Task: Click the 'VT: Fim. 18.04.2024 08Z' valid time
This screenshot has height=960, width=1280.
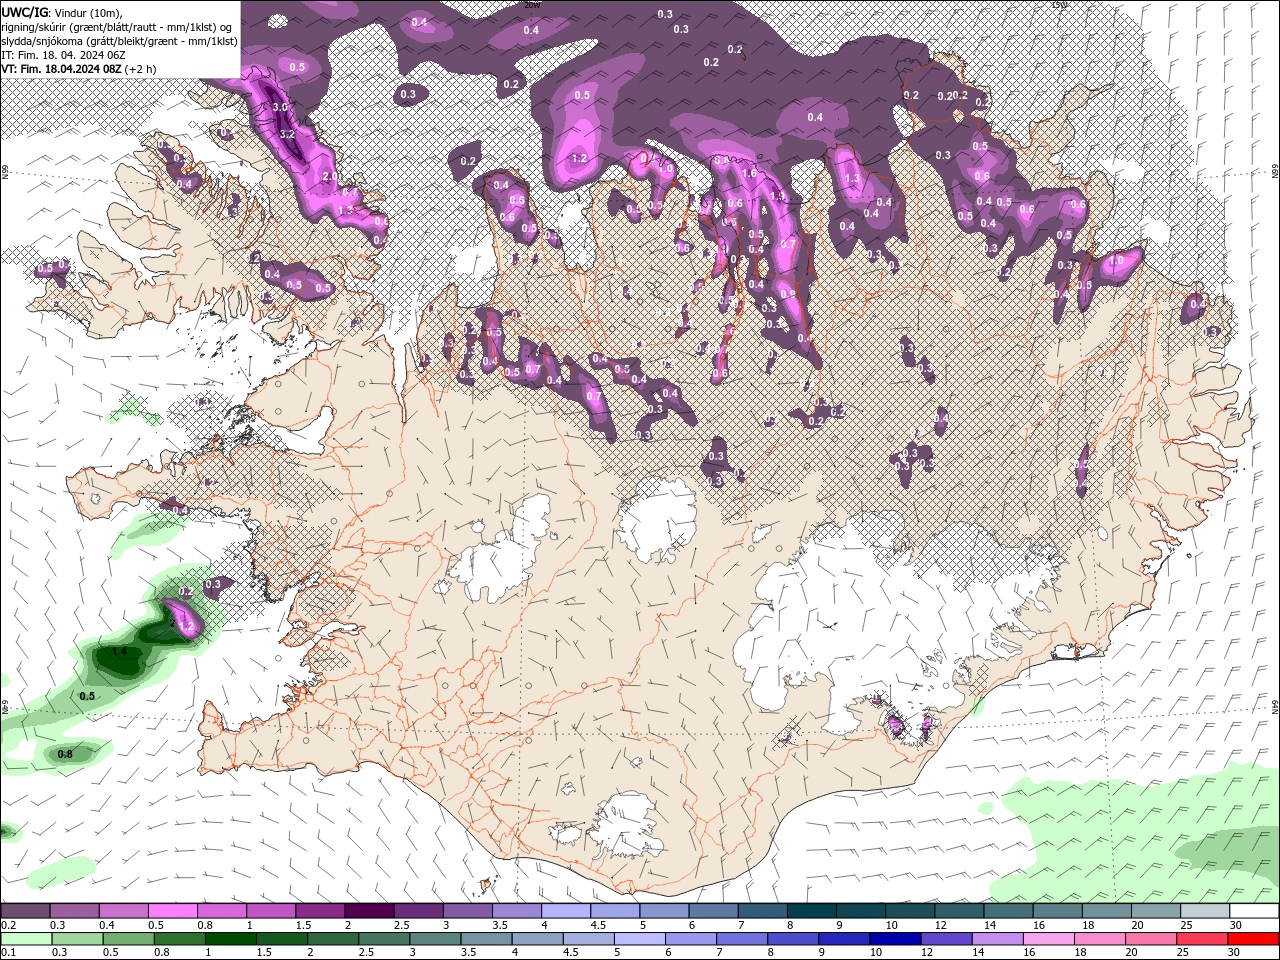Action: coord(62,69)
